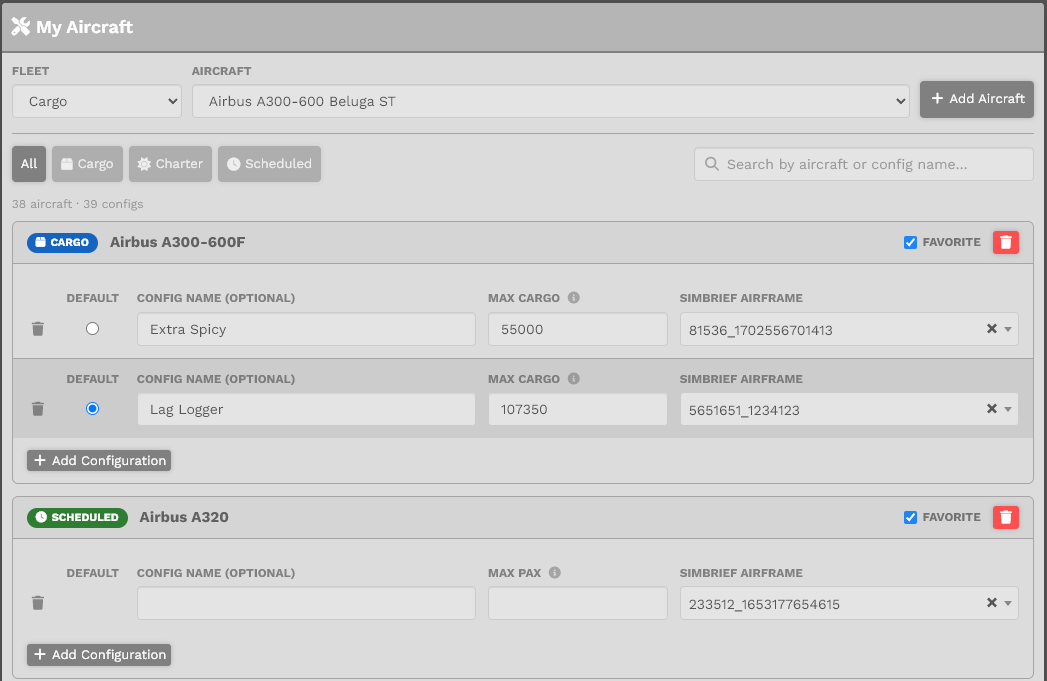Delete the Airbus A300-600F aircraft

(1006, 242)
